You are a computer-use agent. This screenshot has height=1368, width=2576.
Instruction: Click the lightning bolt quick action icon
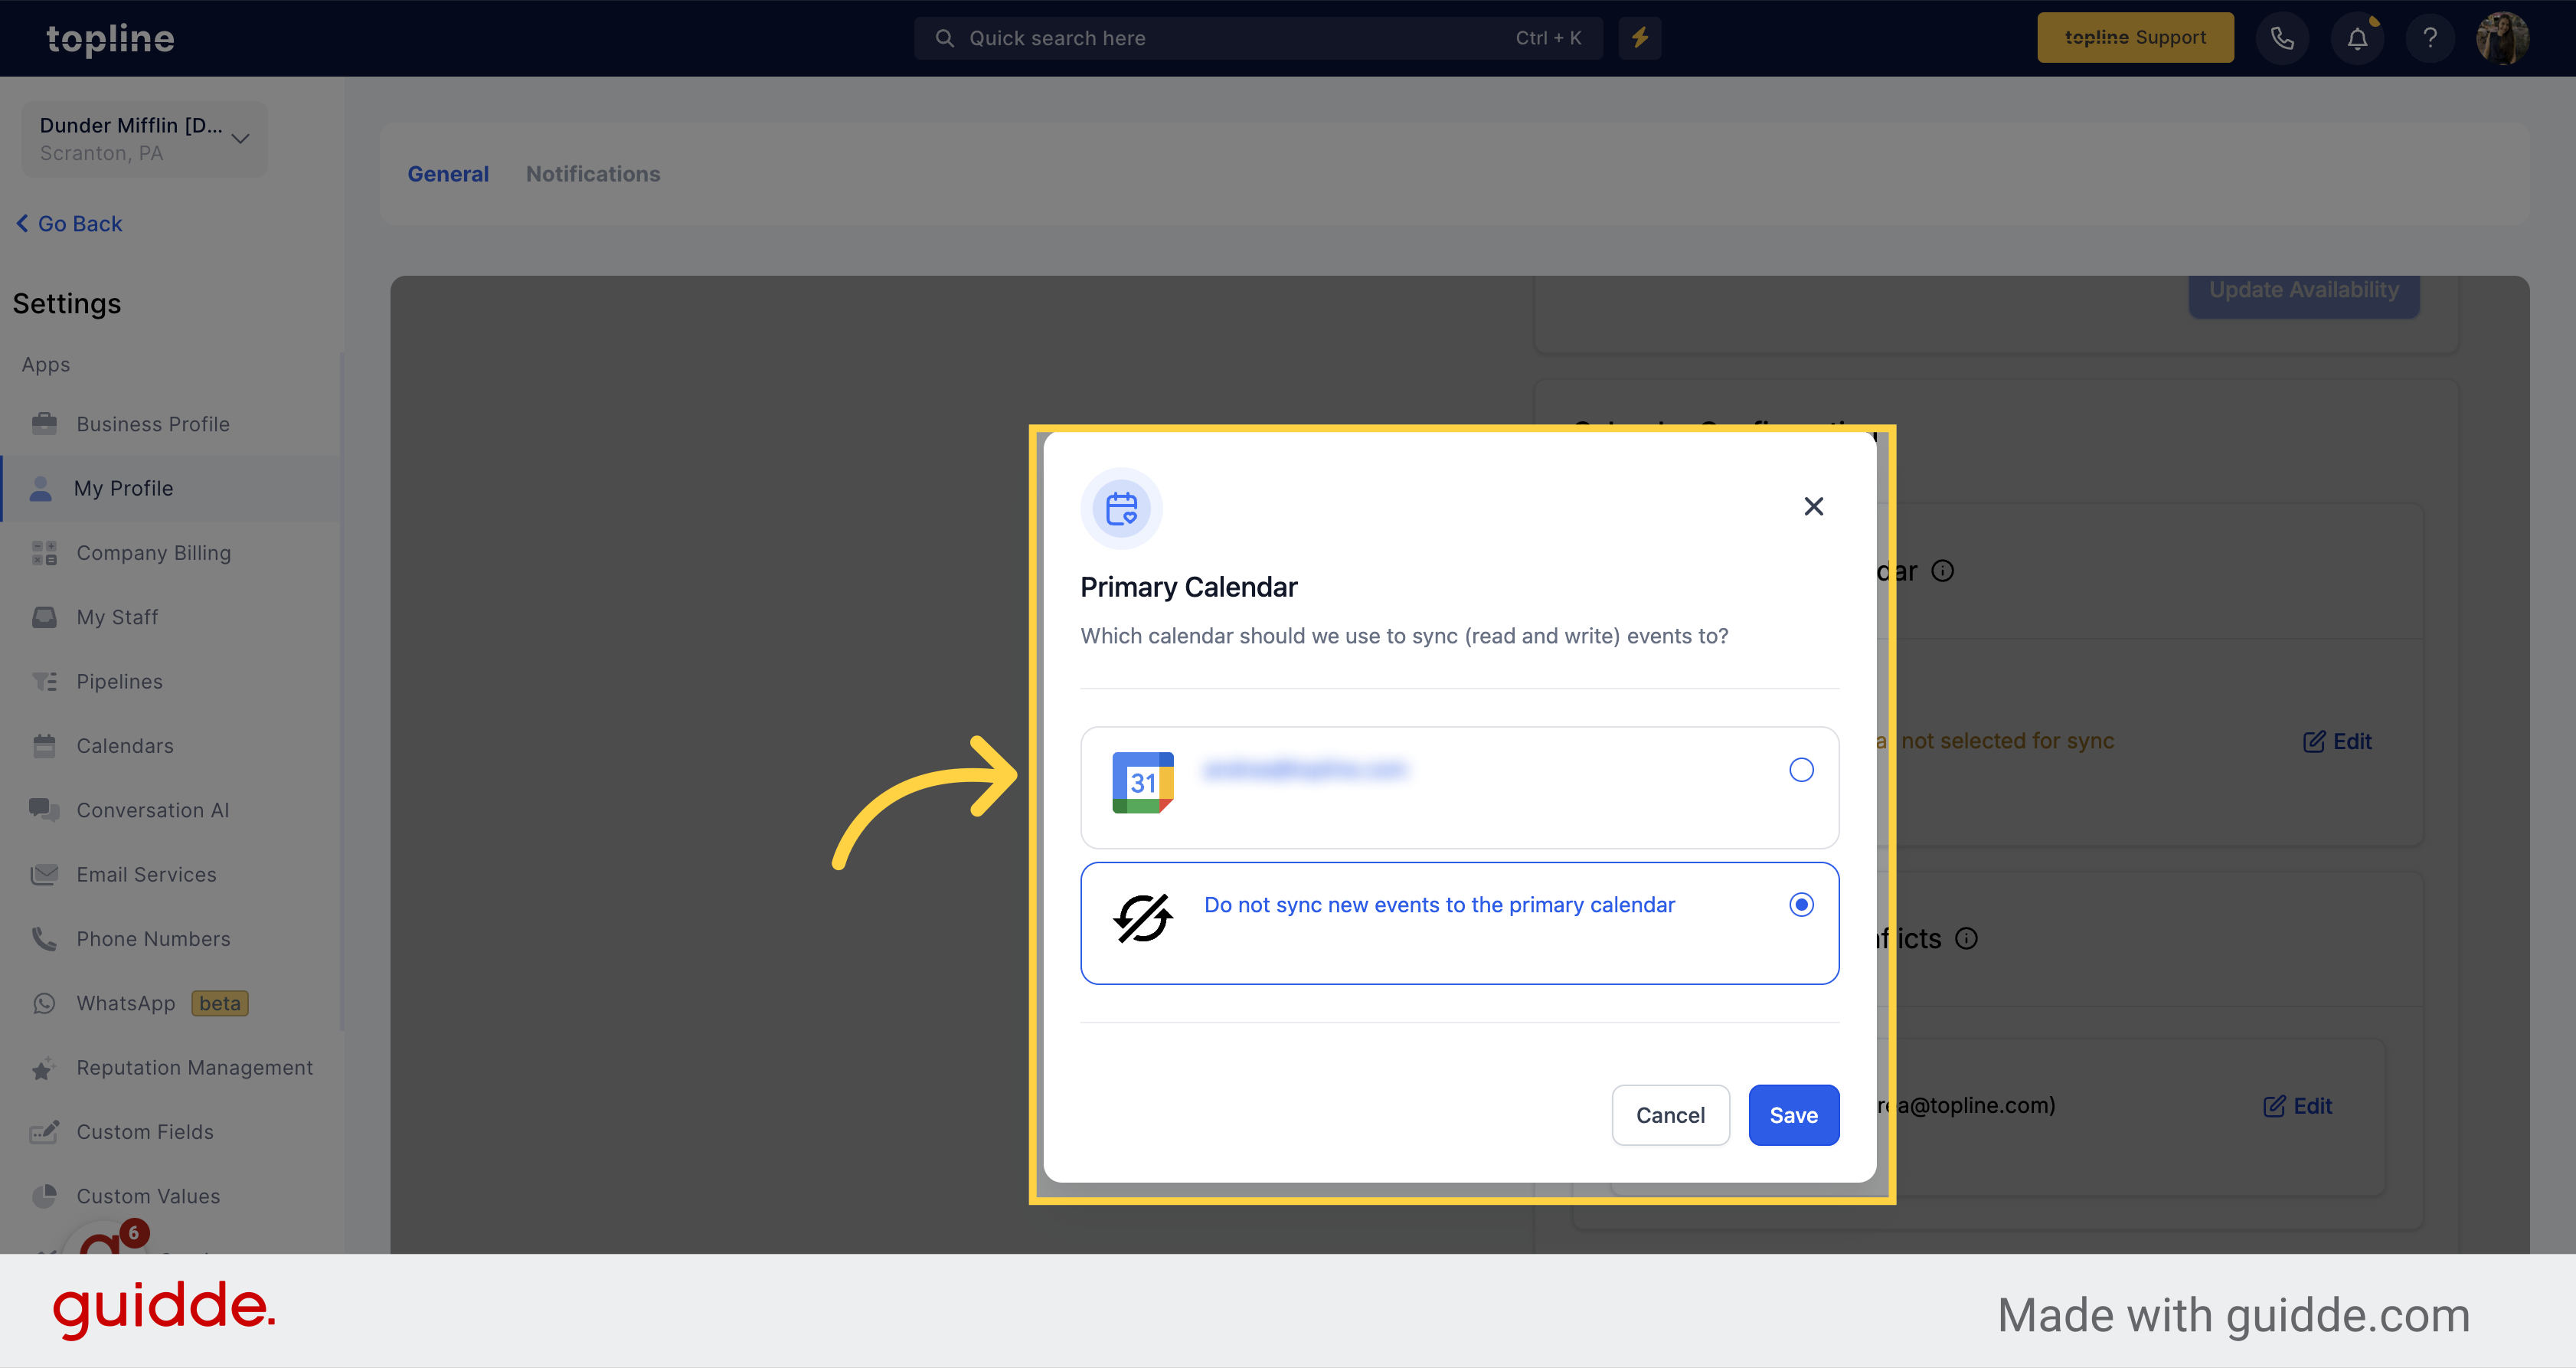point(1641,38)
